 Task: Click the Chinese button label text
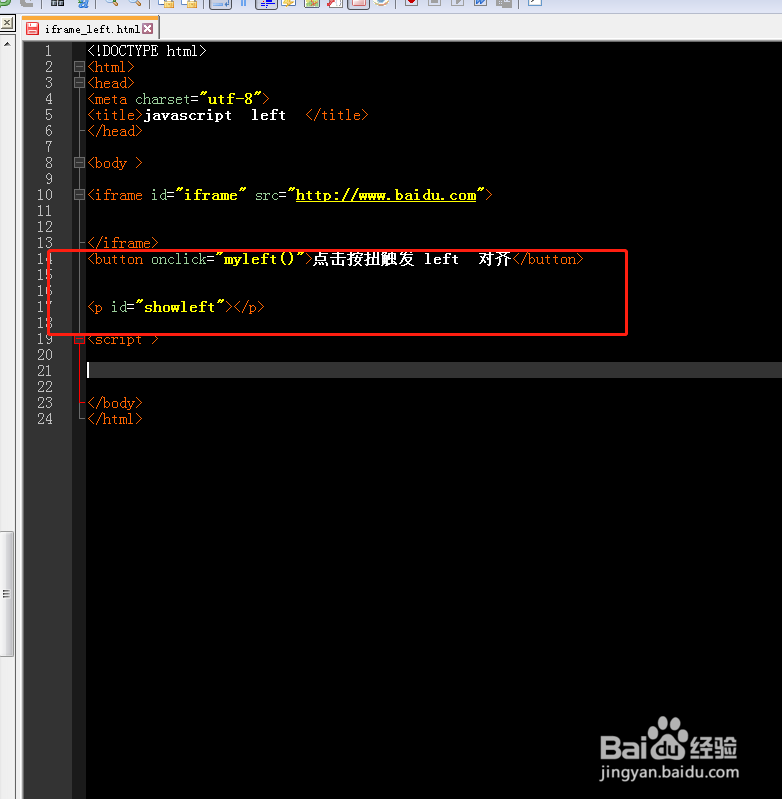(412, 259)
